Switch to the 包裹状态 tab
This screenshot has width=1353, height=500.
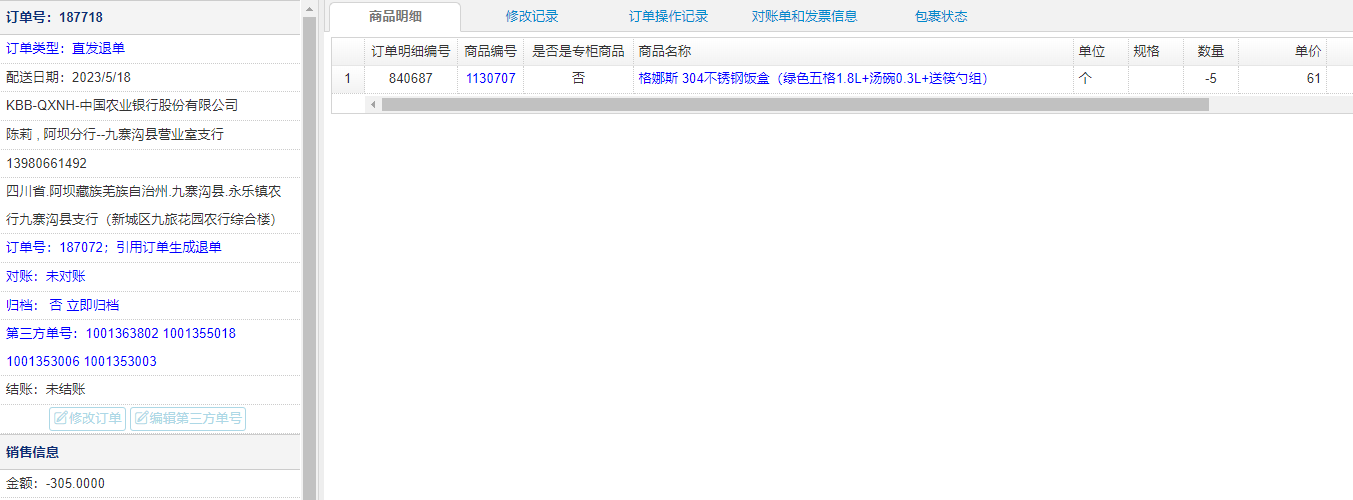pos(941,16)
